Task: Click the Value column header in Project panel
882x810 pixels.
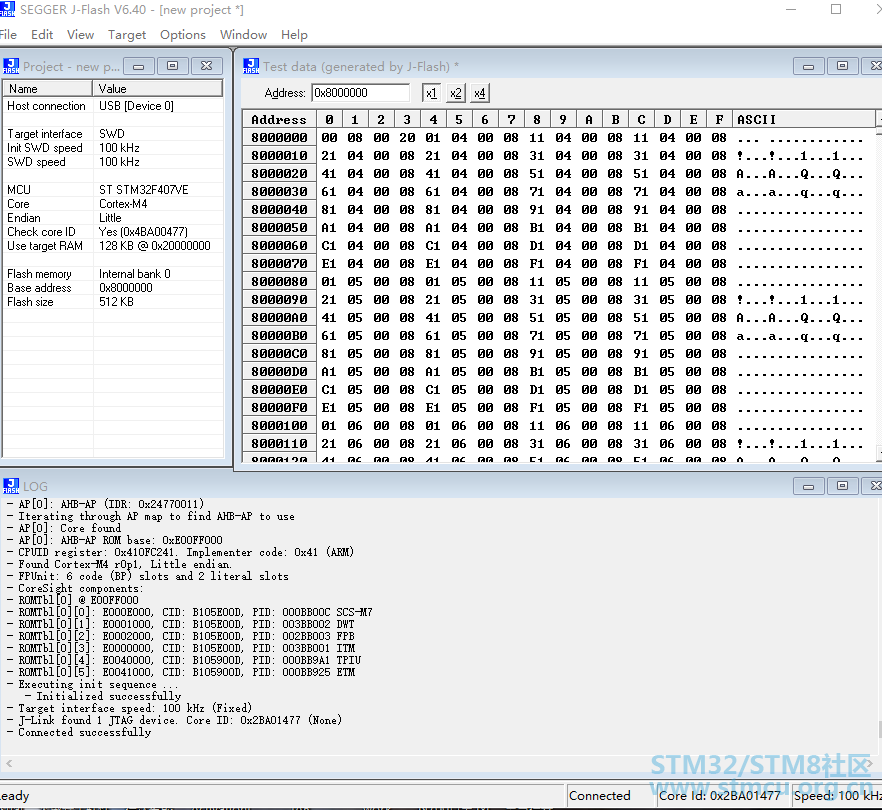Action: coord(158,88)
